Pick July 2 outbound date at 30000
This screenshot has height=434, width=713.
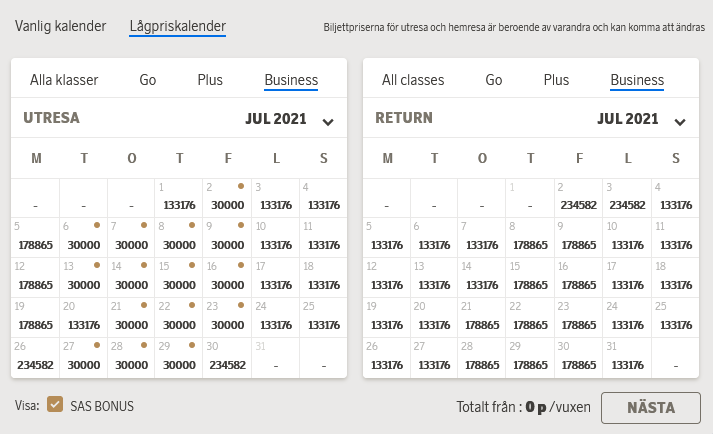227,197
